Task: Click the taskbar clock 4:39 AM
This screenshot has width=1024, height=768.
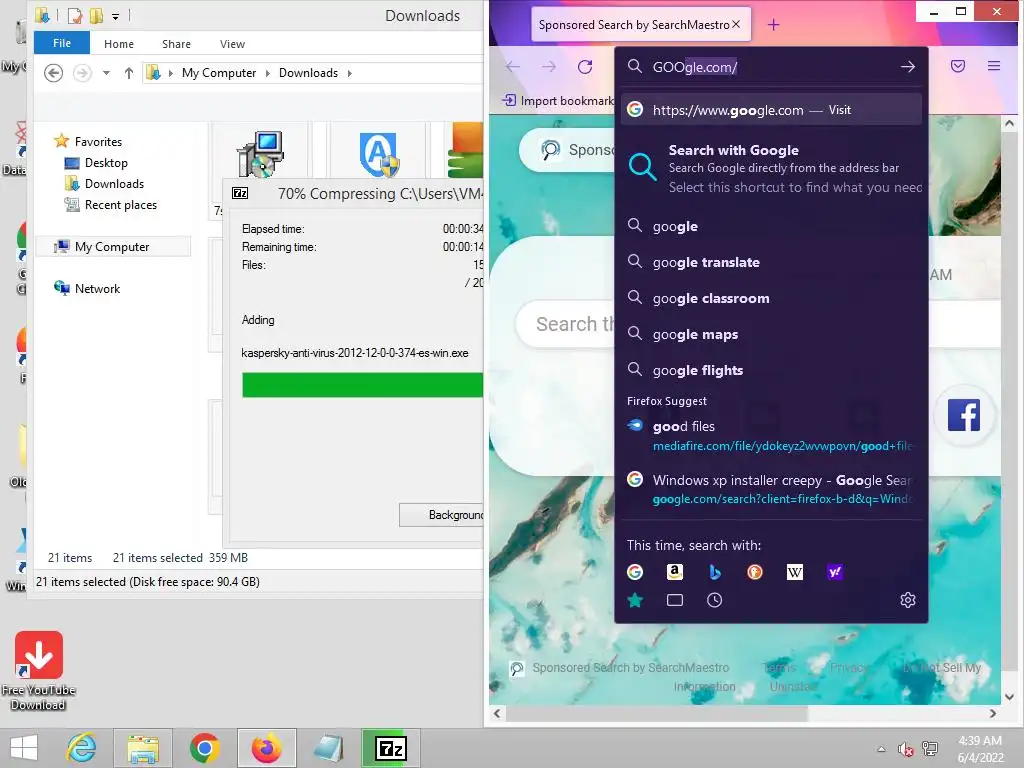Action: [980, 741]
